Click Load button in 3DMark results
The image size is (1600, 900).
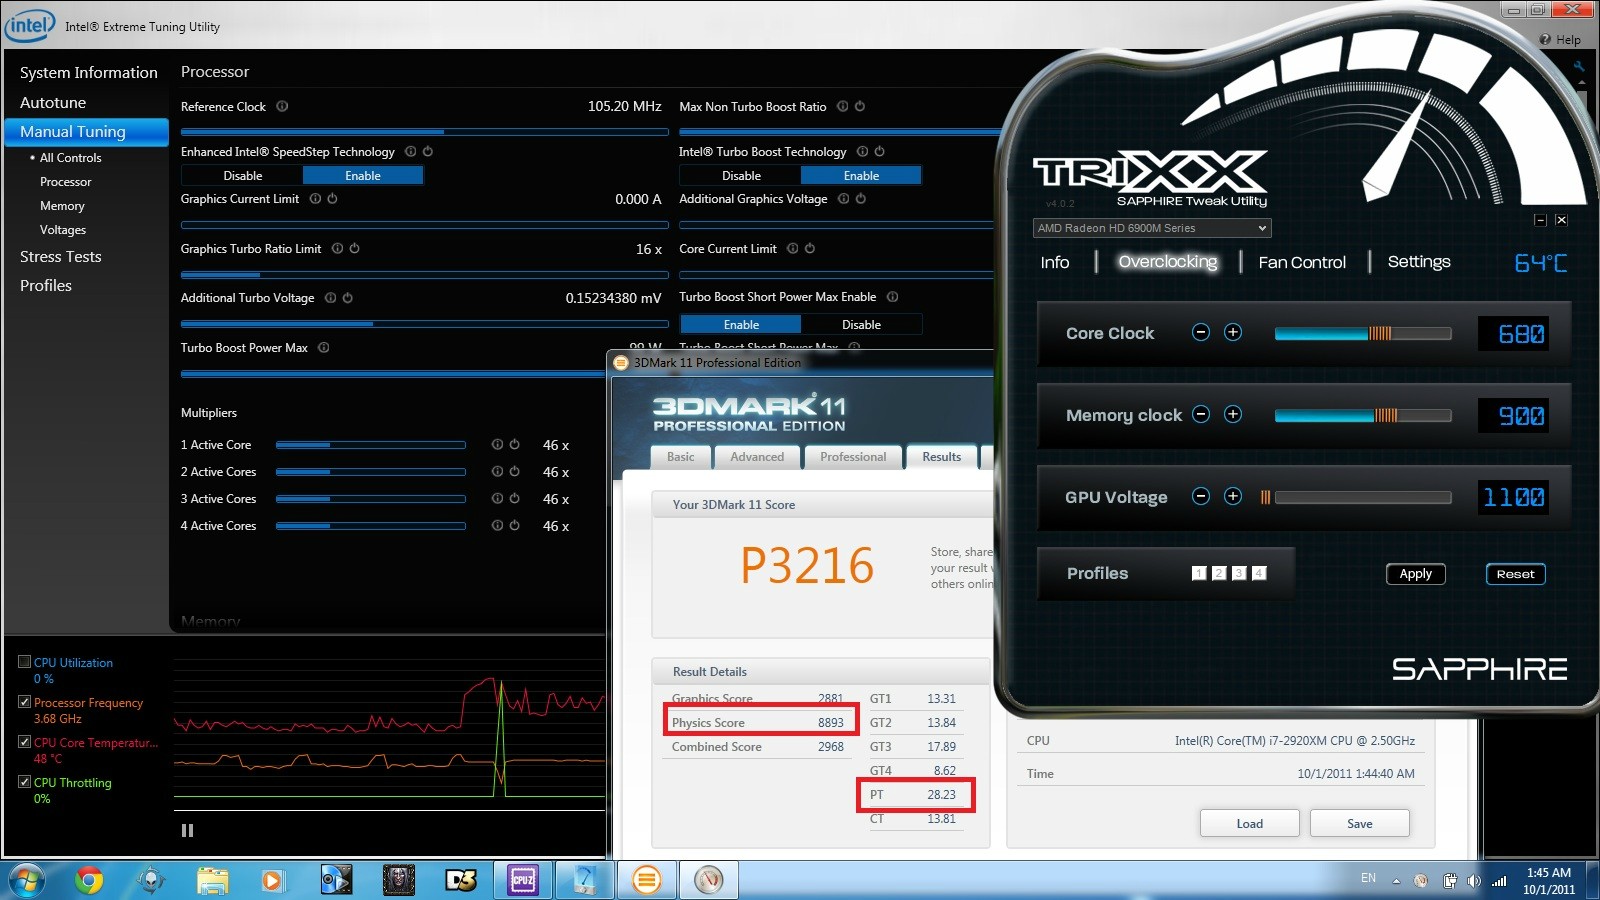1249,823
